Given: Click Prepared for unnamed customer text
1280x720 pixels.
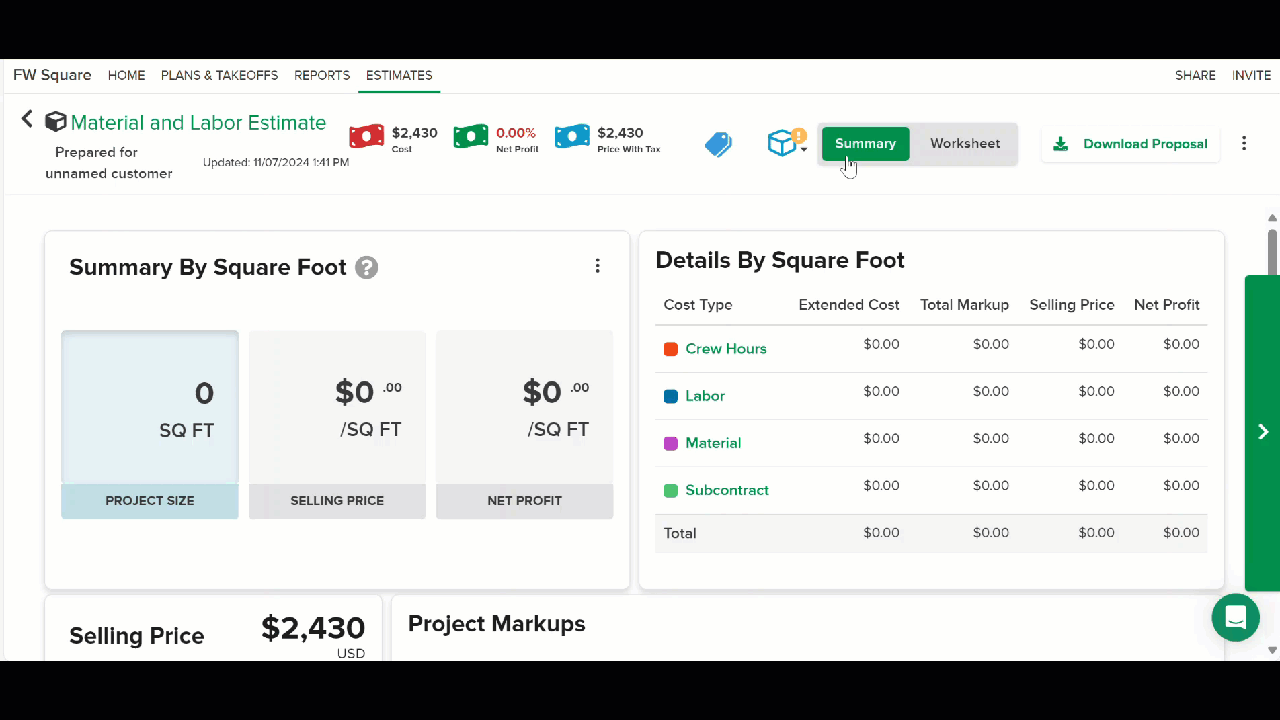Looking at the screenshot, I should [x=108, y=163].
